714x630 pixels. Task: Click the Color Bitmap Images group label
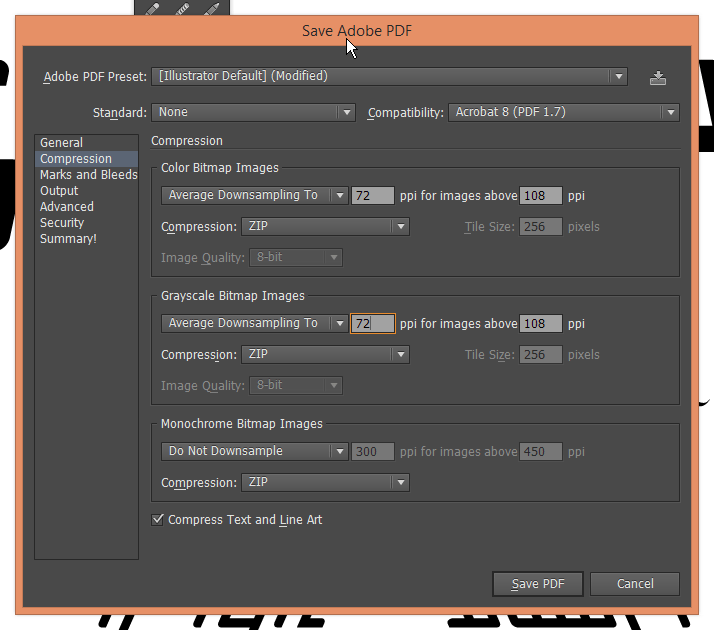pyautogui.click(x=219, y=168)
